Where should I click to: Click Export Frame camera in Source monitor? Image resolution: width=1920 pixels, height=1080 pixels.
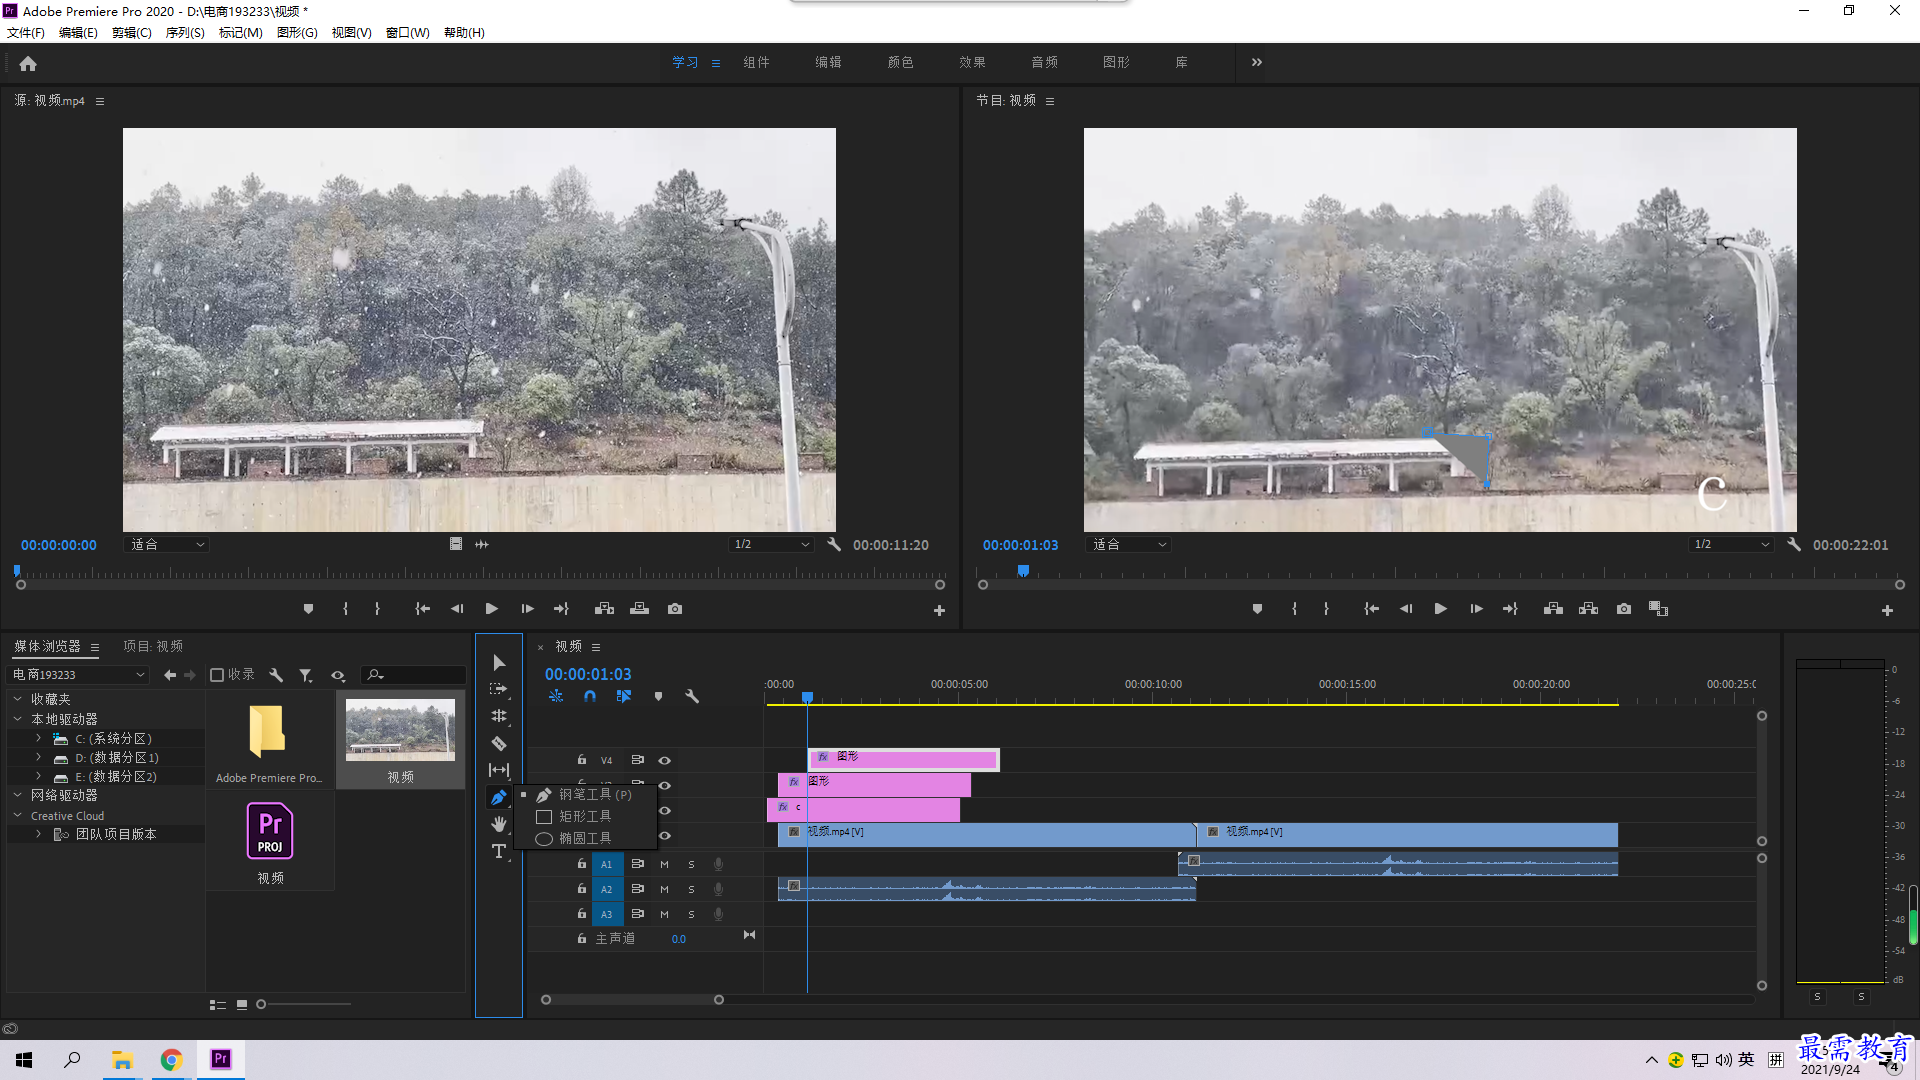(x=675, y=608)
